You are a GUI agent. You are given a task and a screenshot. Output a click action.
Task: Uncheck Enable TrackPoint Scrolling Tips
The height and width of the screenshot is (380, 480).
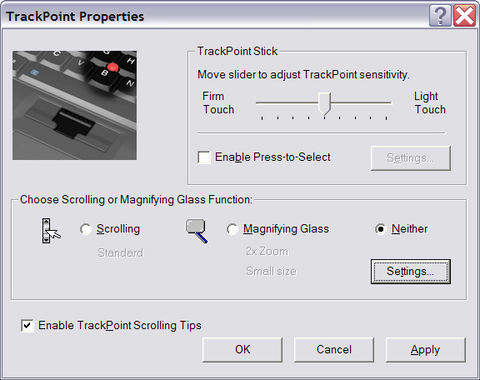pos(27,326)
